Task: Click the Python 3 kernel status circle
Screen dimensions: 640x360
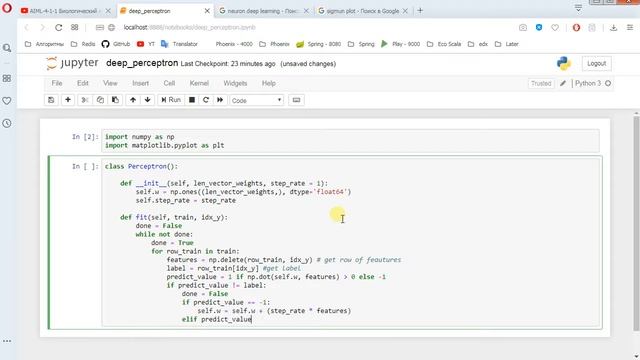Action: (608, 83)
